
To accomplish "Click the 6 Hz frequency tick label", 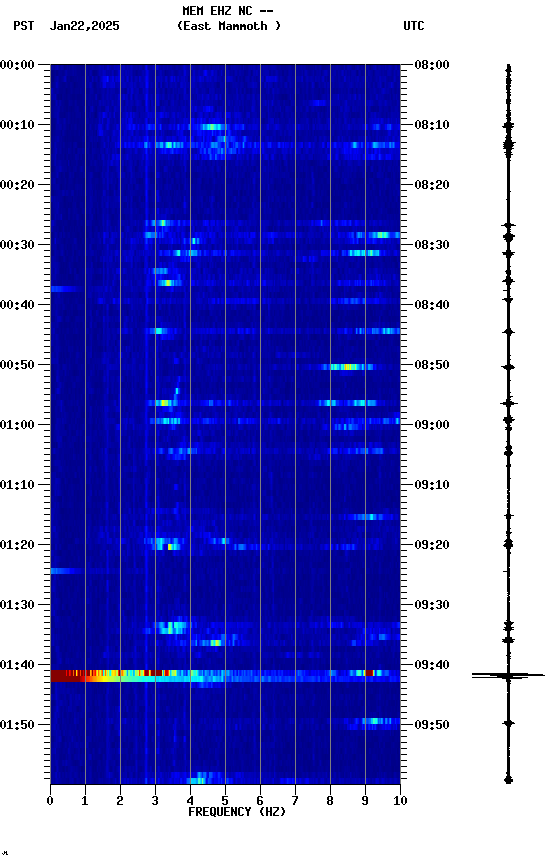I will point(260,801).
